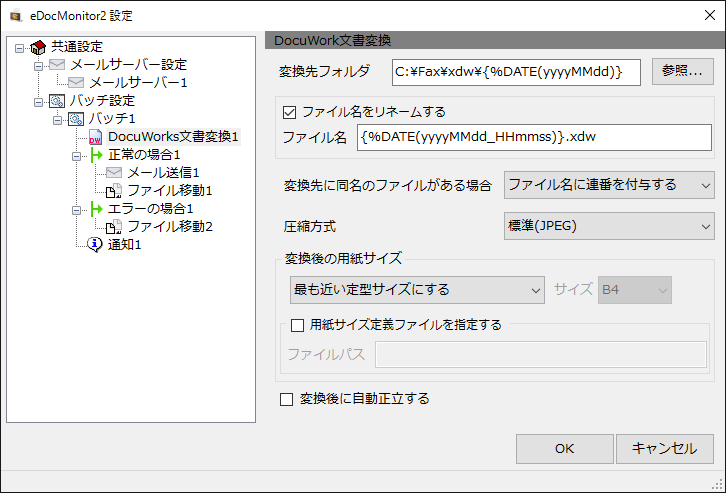726x493 pixels.
Task: Select ファイル移動1 in the tree
Action: (x=169, y=190)
